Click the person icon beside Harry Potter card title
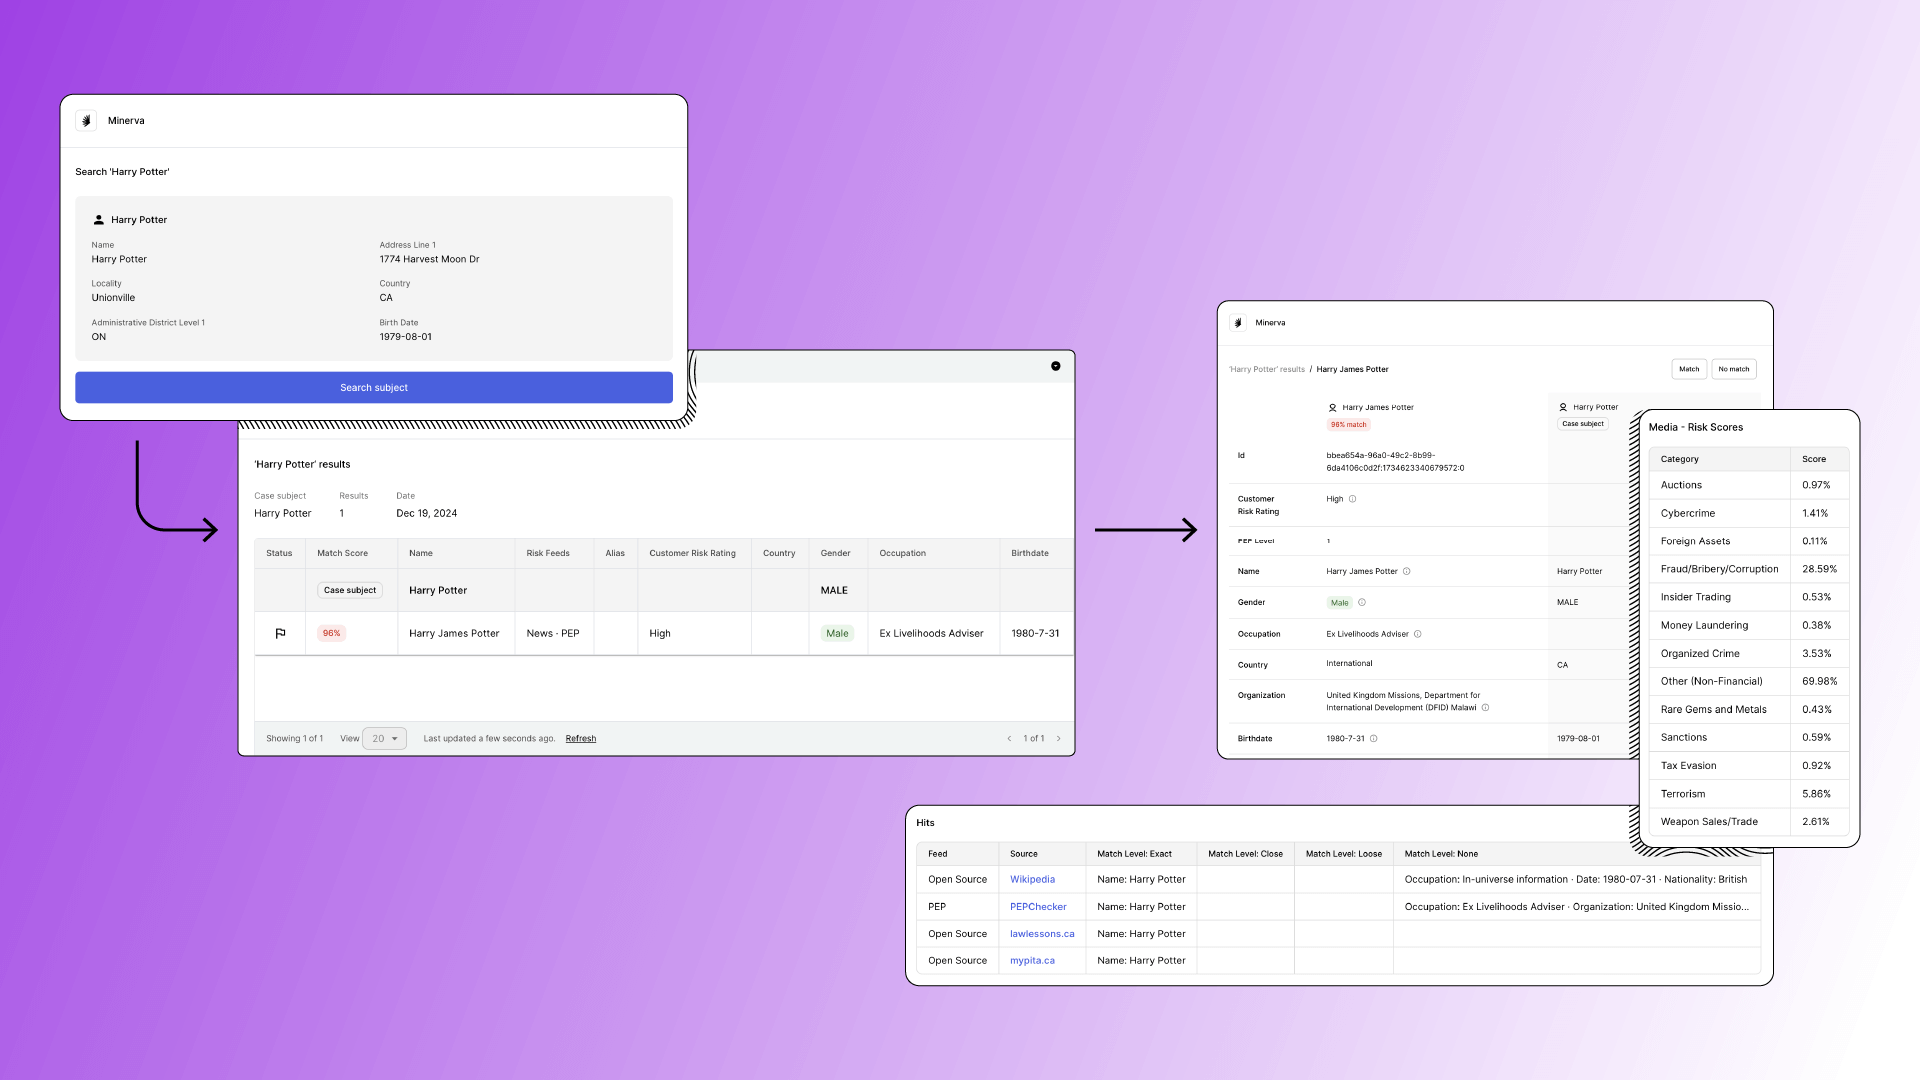Viewport: 1920px width, 1080px height. coord(98,220)
